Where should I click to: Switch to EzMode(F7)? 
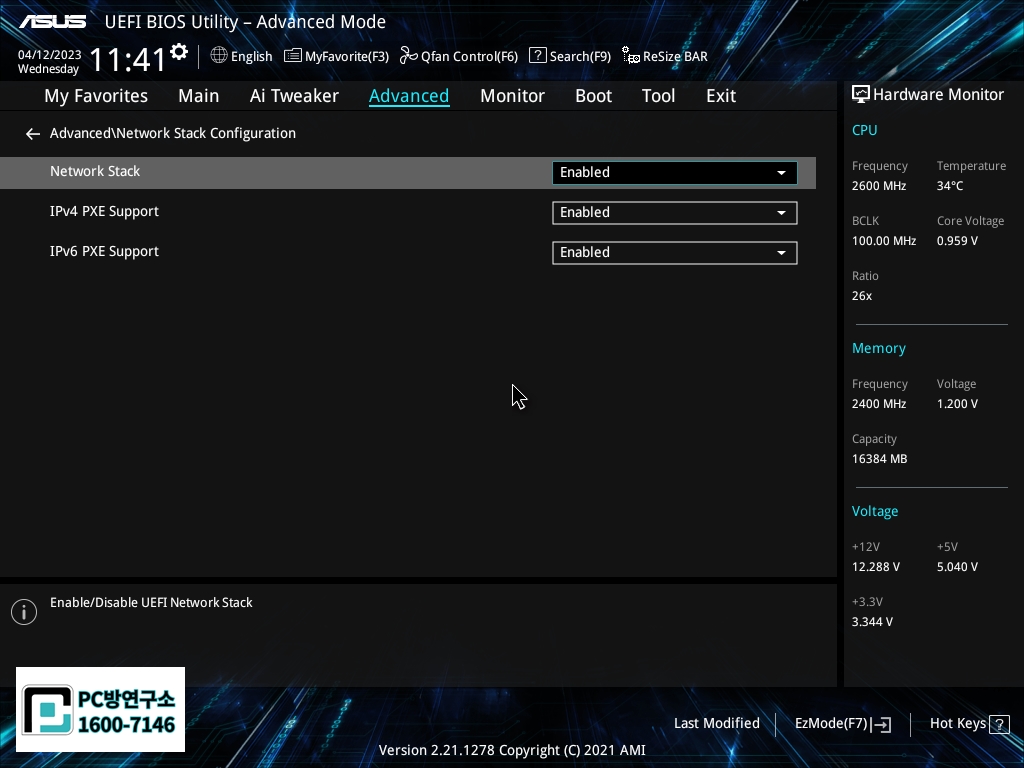(831, 724)
